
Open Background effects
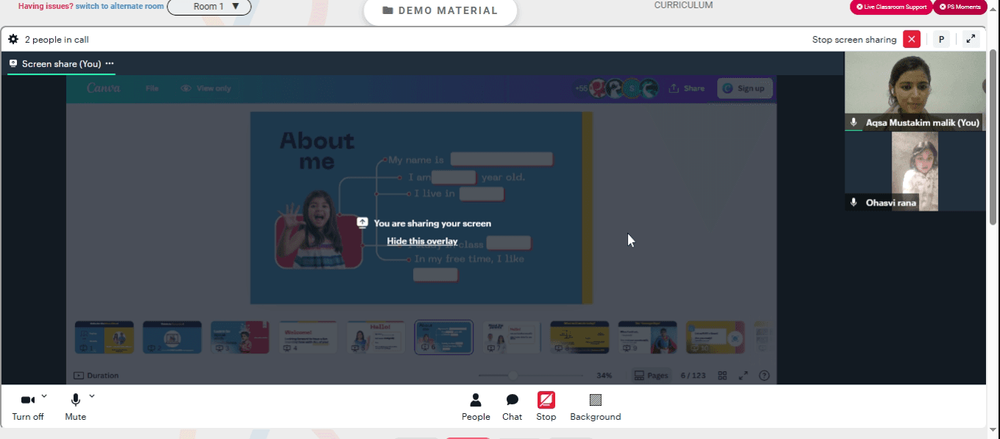(x=595, y=406)
